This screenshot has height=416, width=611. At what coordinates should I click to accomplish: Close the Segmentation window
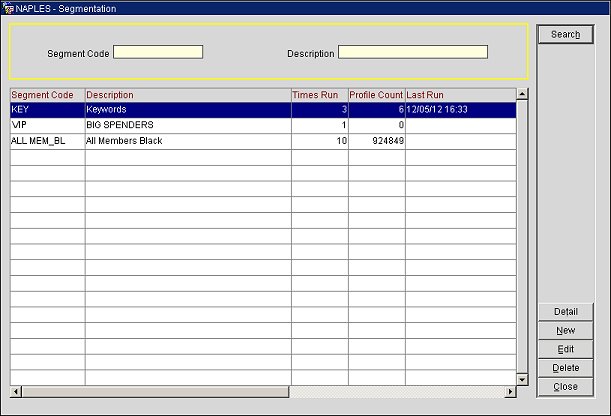(x=566, y=386)
